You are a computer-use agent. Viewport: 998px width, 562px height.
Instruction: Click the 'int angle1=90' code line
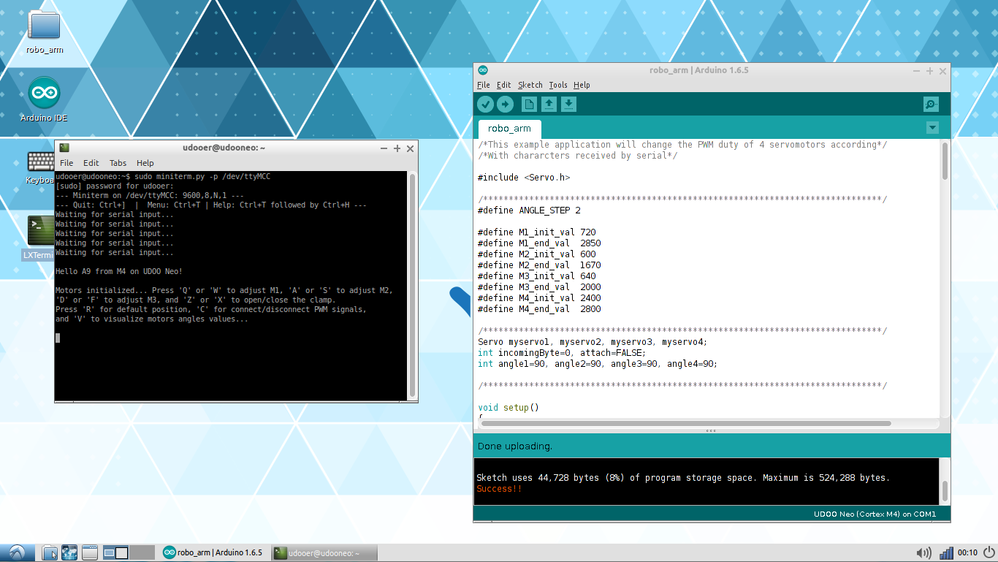pyautogui.click(x=598, y=364)
